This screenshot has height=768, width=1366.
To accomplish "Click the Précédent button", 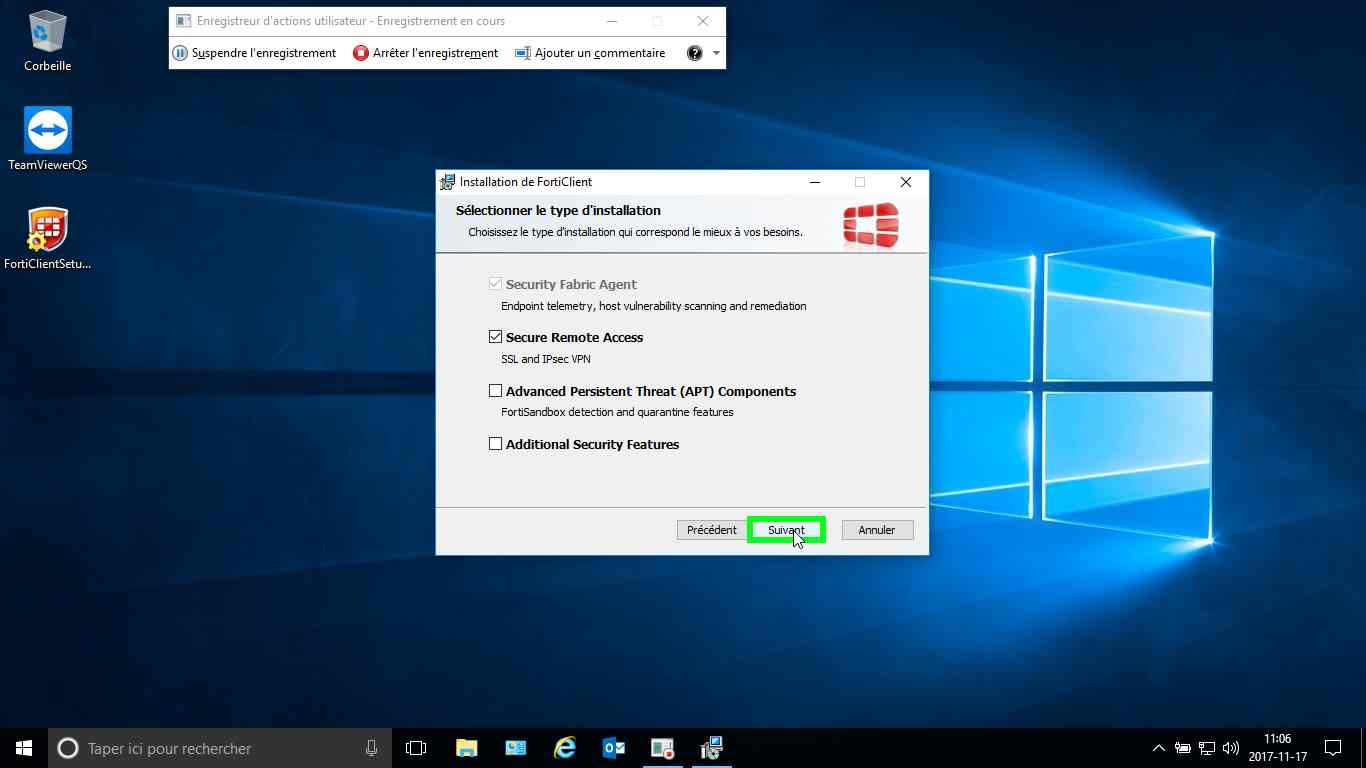I will (x=712, y=530).
